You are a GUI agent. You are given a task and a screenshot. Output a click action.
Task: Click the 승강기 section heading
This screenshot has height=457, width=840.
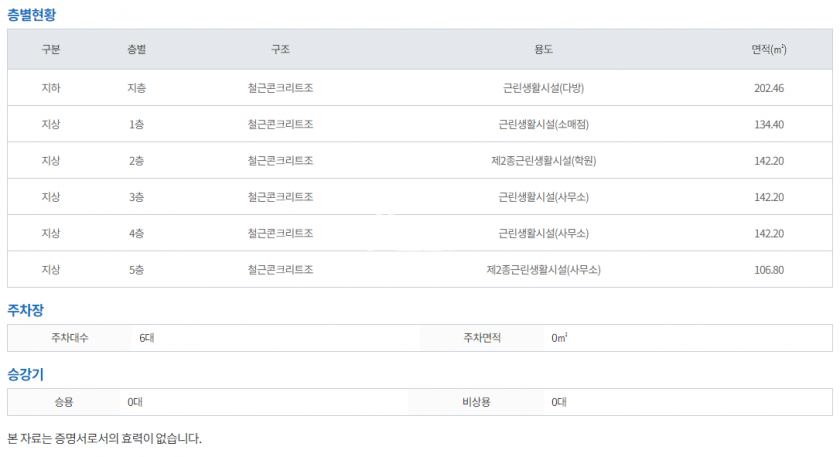coord(27,374)
